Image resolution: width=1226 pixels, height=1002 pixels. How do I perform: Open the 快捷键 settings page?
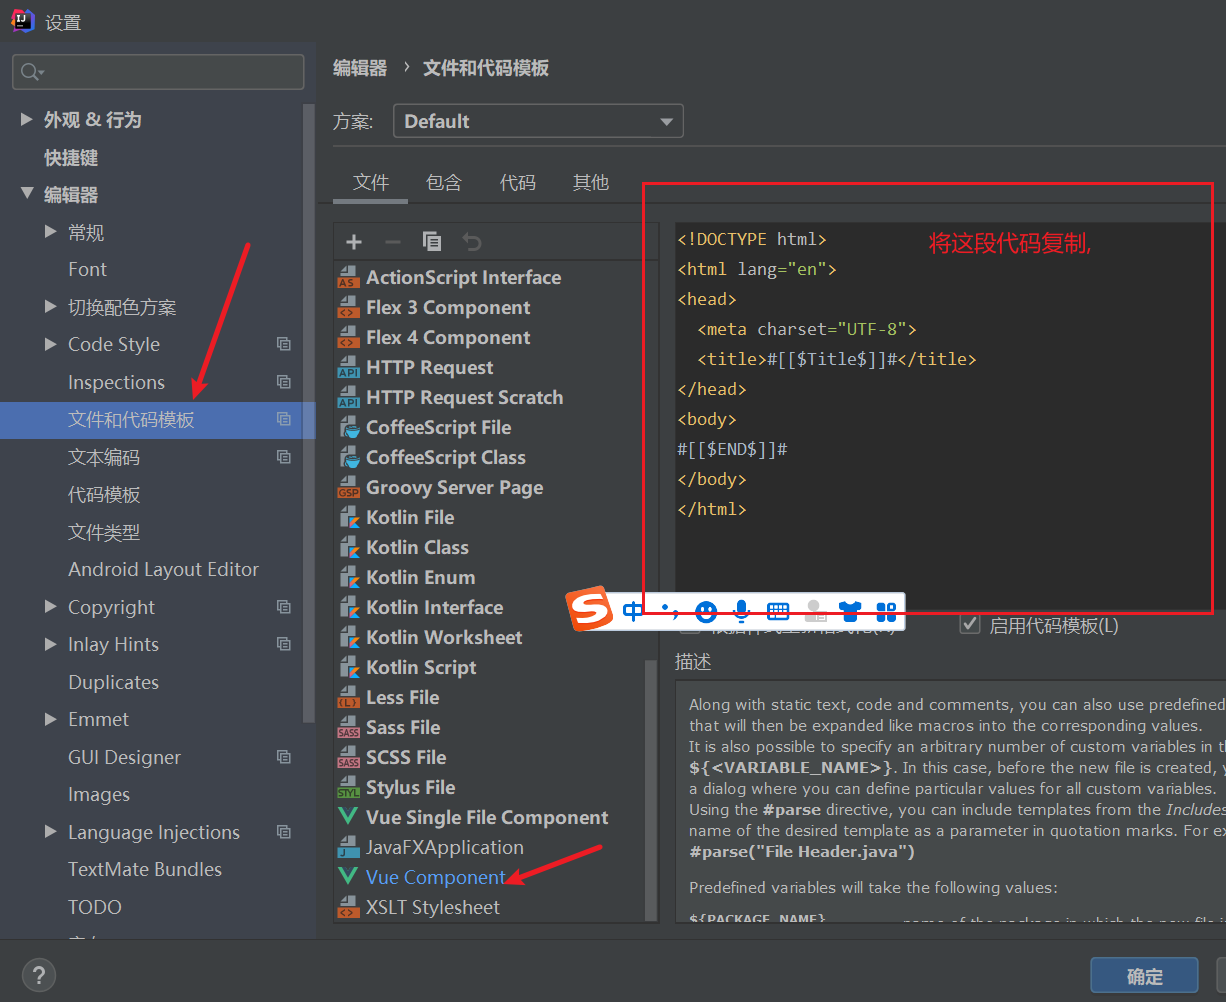[x=71, y=158]
